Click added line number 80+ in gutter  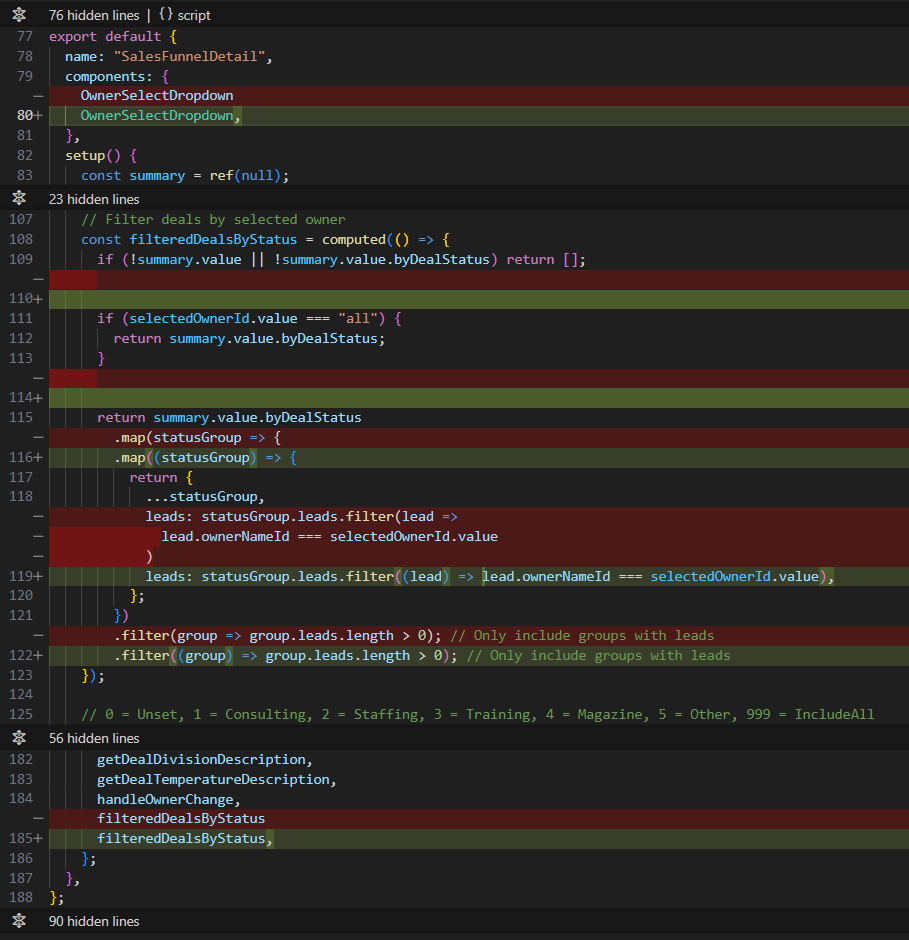click(28, 115)
